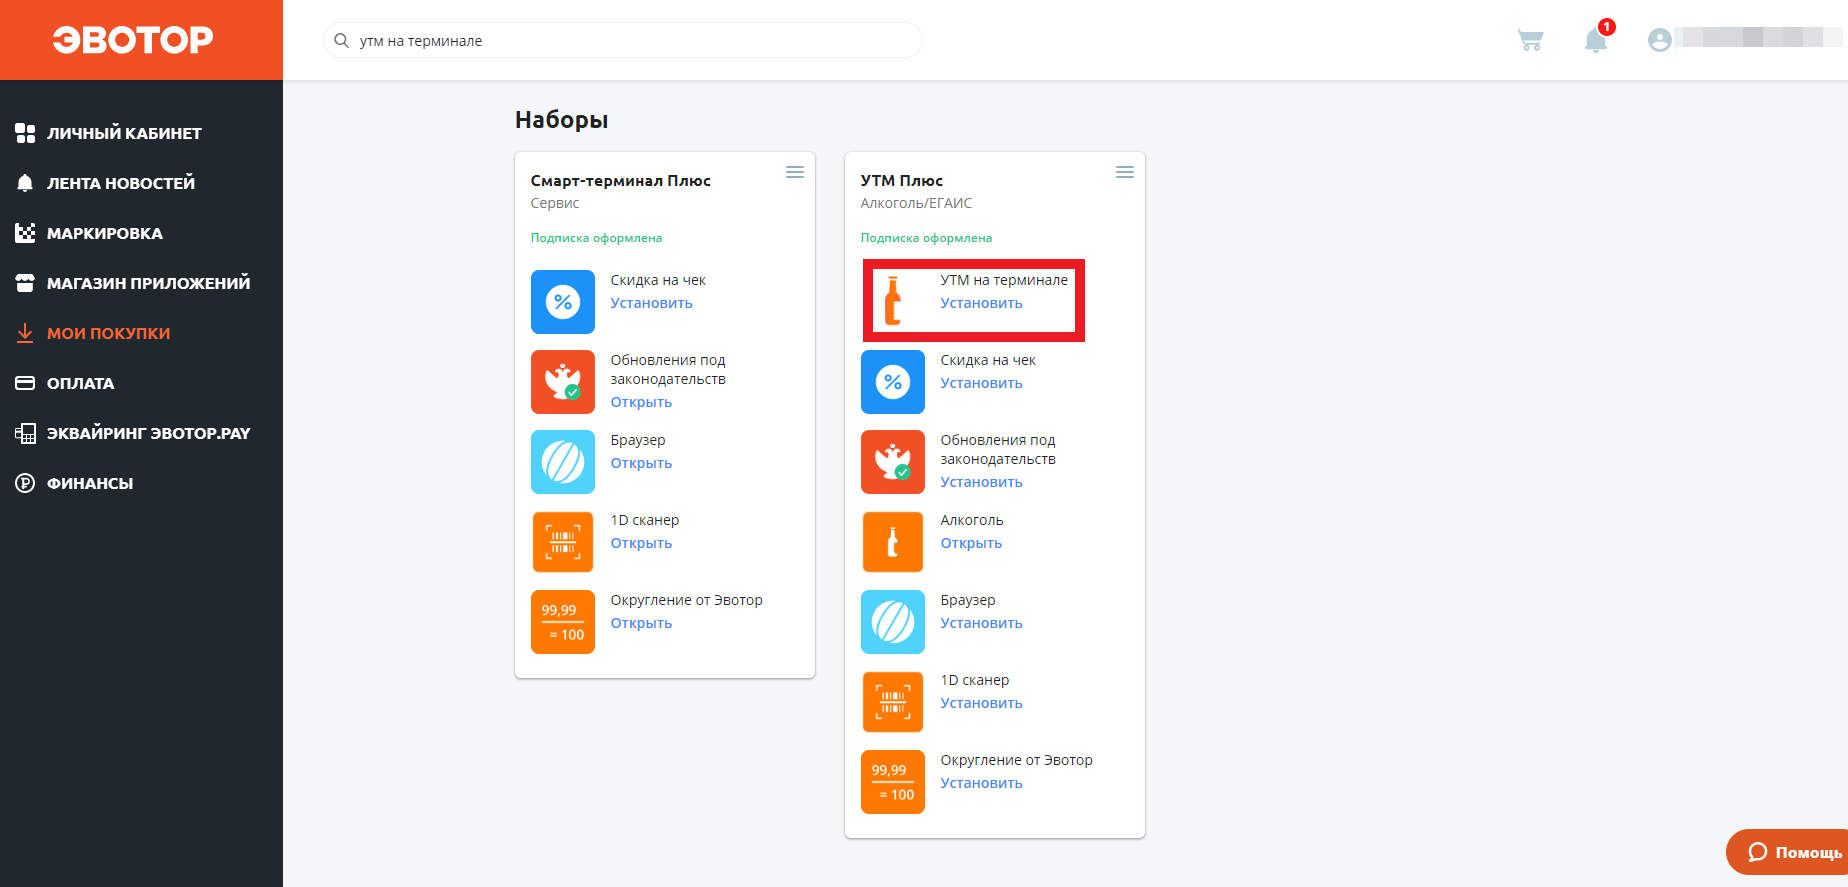Click the Смарт-терминал Плюс card title
Screen dimensions: 1848x887
click(x=620, y=181)
